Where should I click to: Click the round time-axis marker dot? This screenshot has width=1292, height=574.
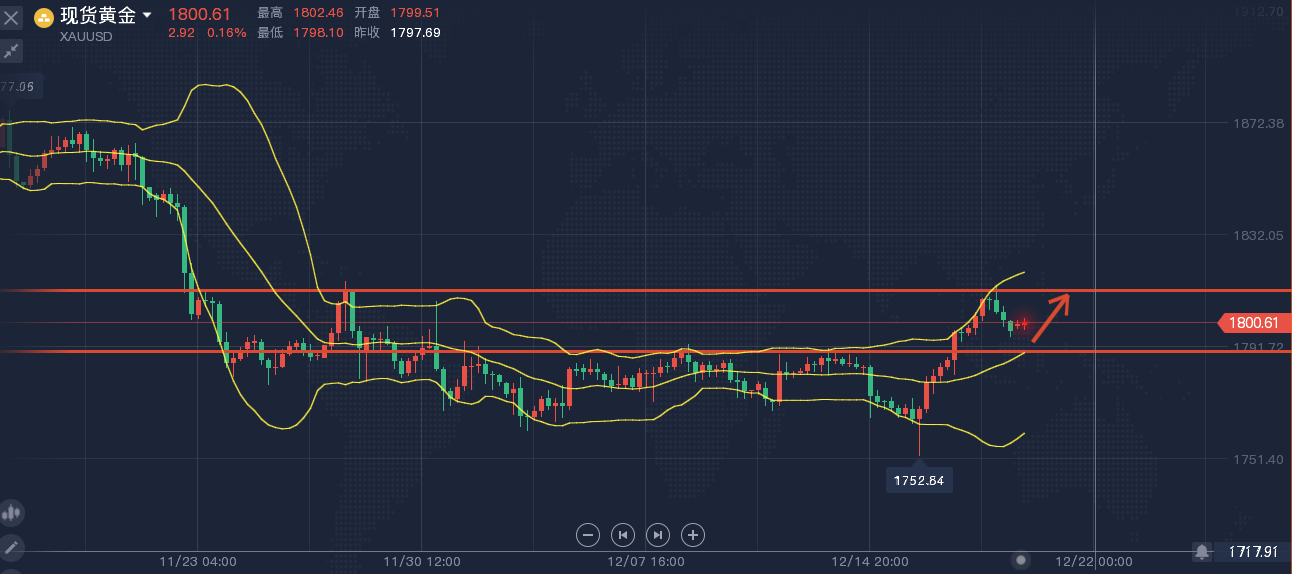point(1021,560)
